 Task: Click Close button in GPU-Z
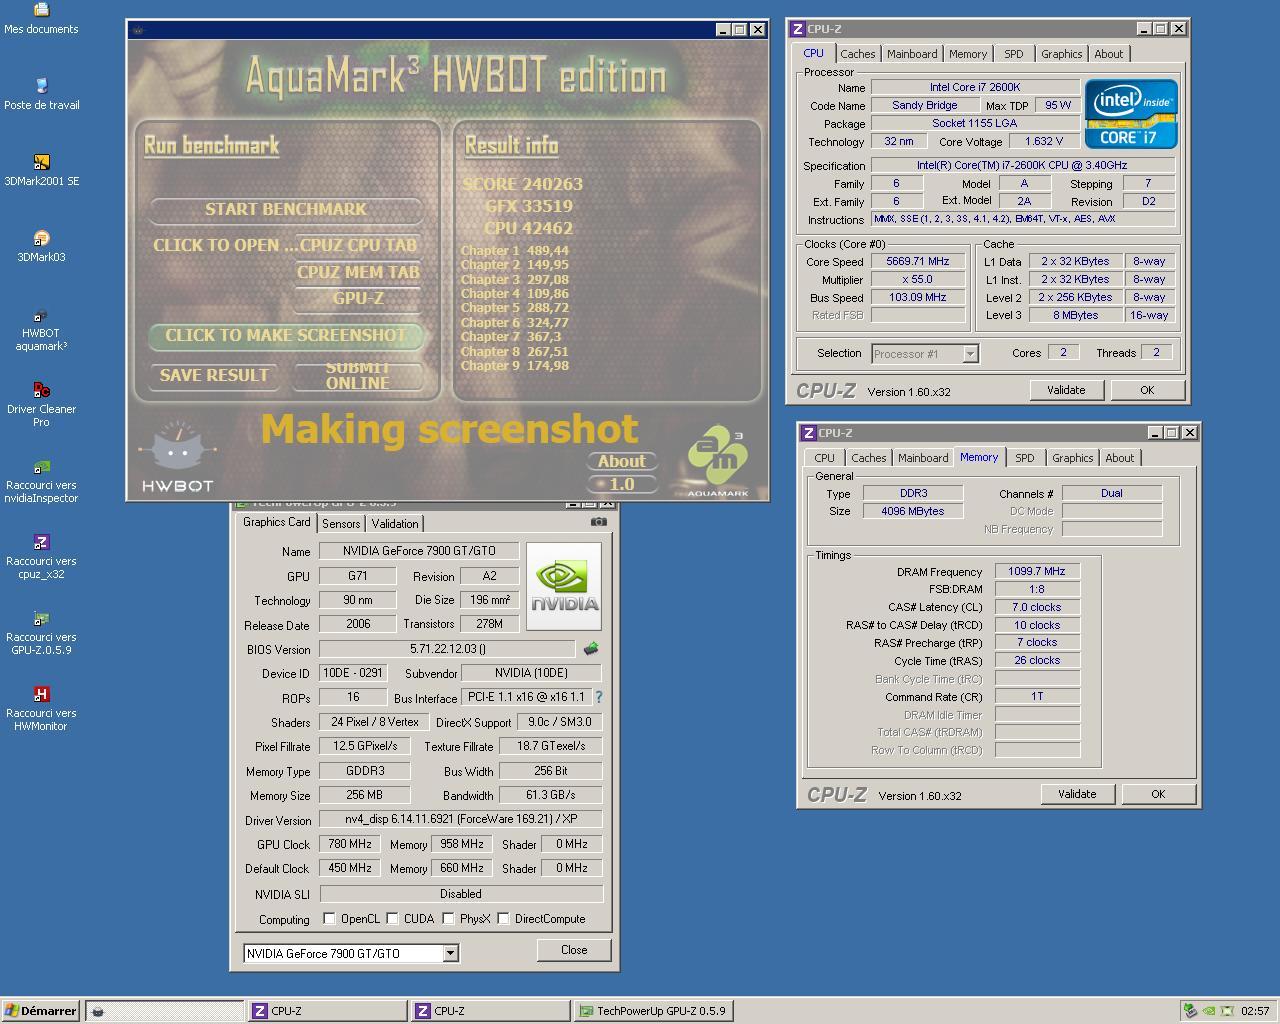[574, 950]
